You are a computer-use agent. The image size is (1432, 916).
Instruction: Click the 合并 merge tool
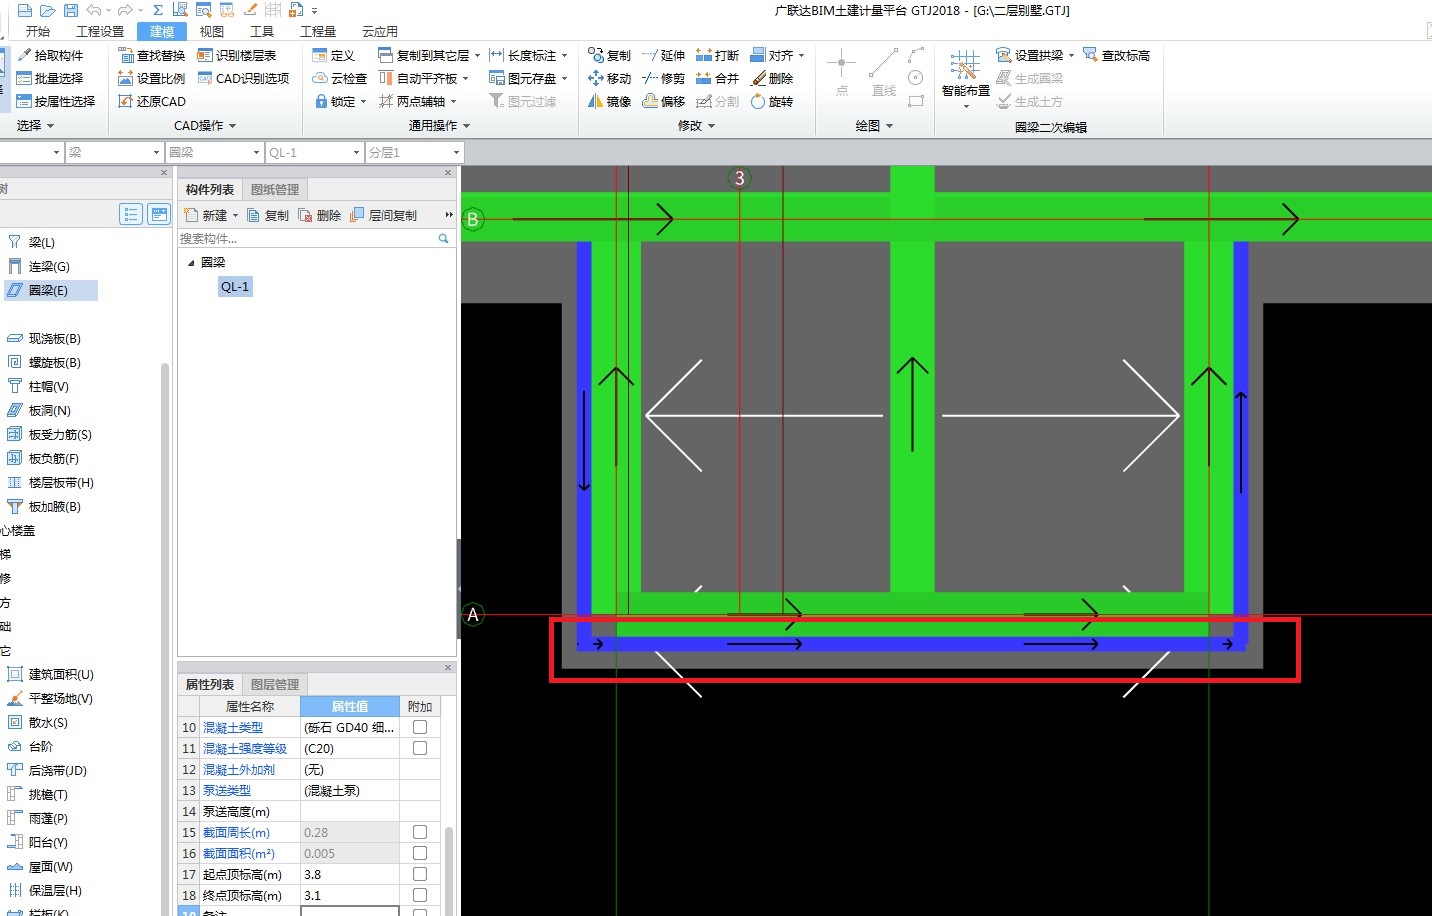click(718, 78)
